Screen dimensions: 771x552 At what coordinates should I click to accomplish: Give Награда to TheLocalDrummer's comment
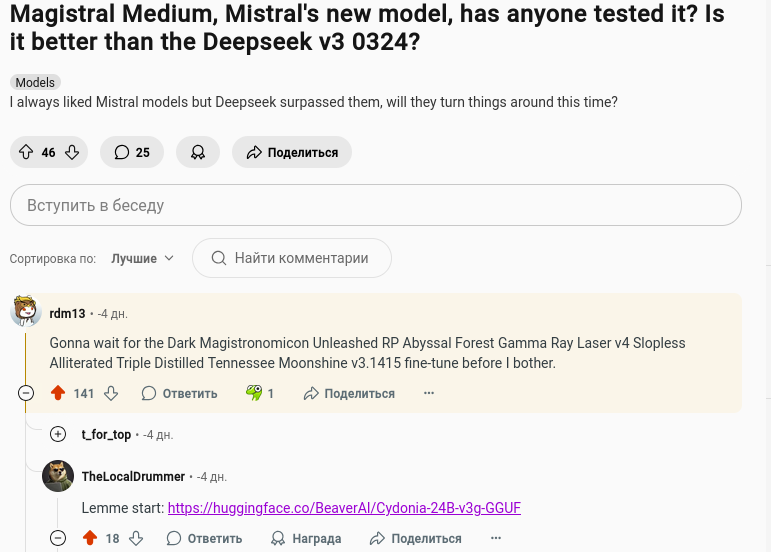pyautogui.click(x=306, y=538)
